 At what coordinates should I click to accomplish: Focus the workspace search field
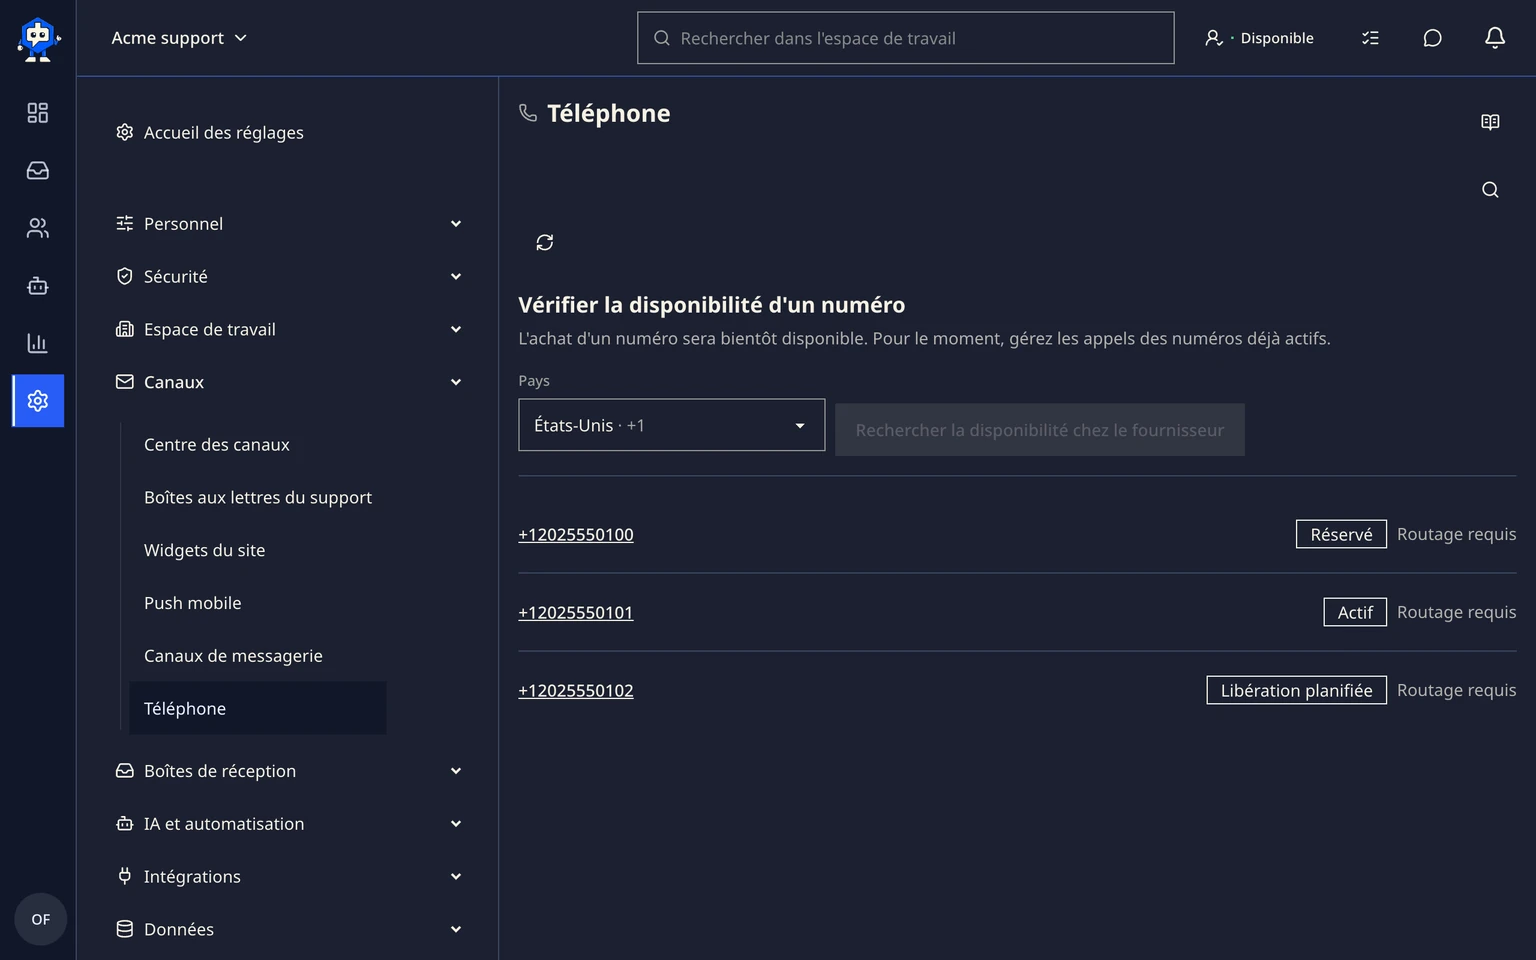click(905, 38)
